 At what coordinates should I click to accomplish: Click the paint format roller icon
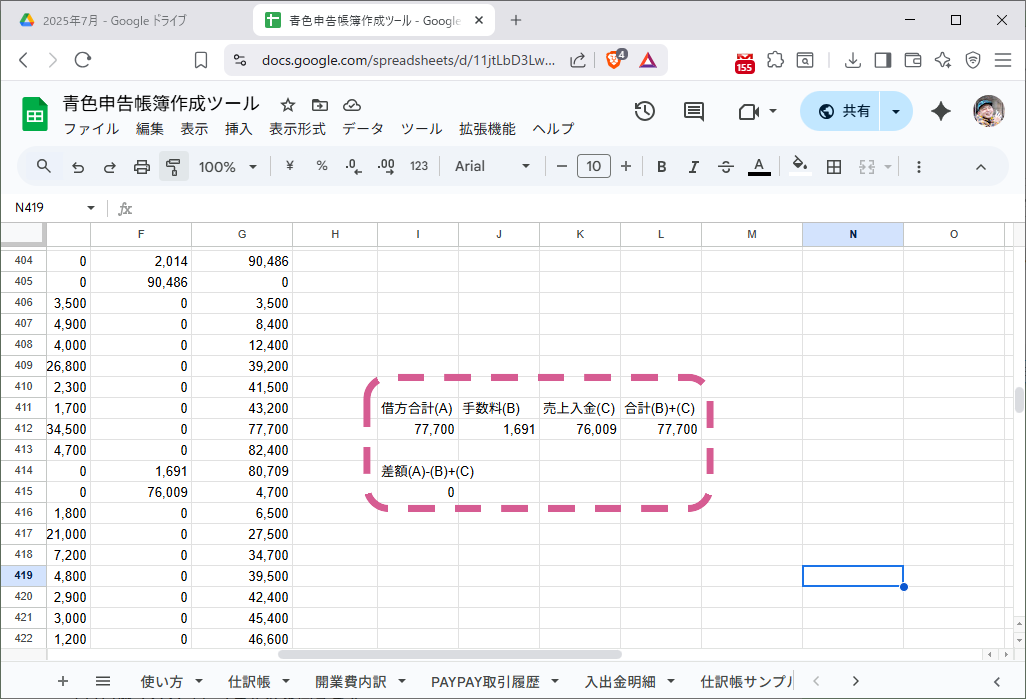pos(174,167)
